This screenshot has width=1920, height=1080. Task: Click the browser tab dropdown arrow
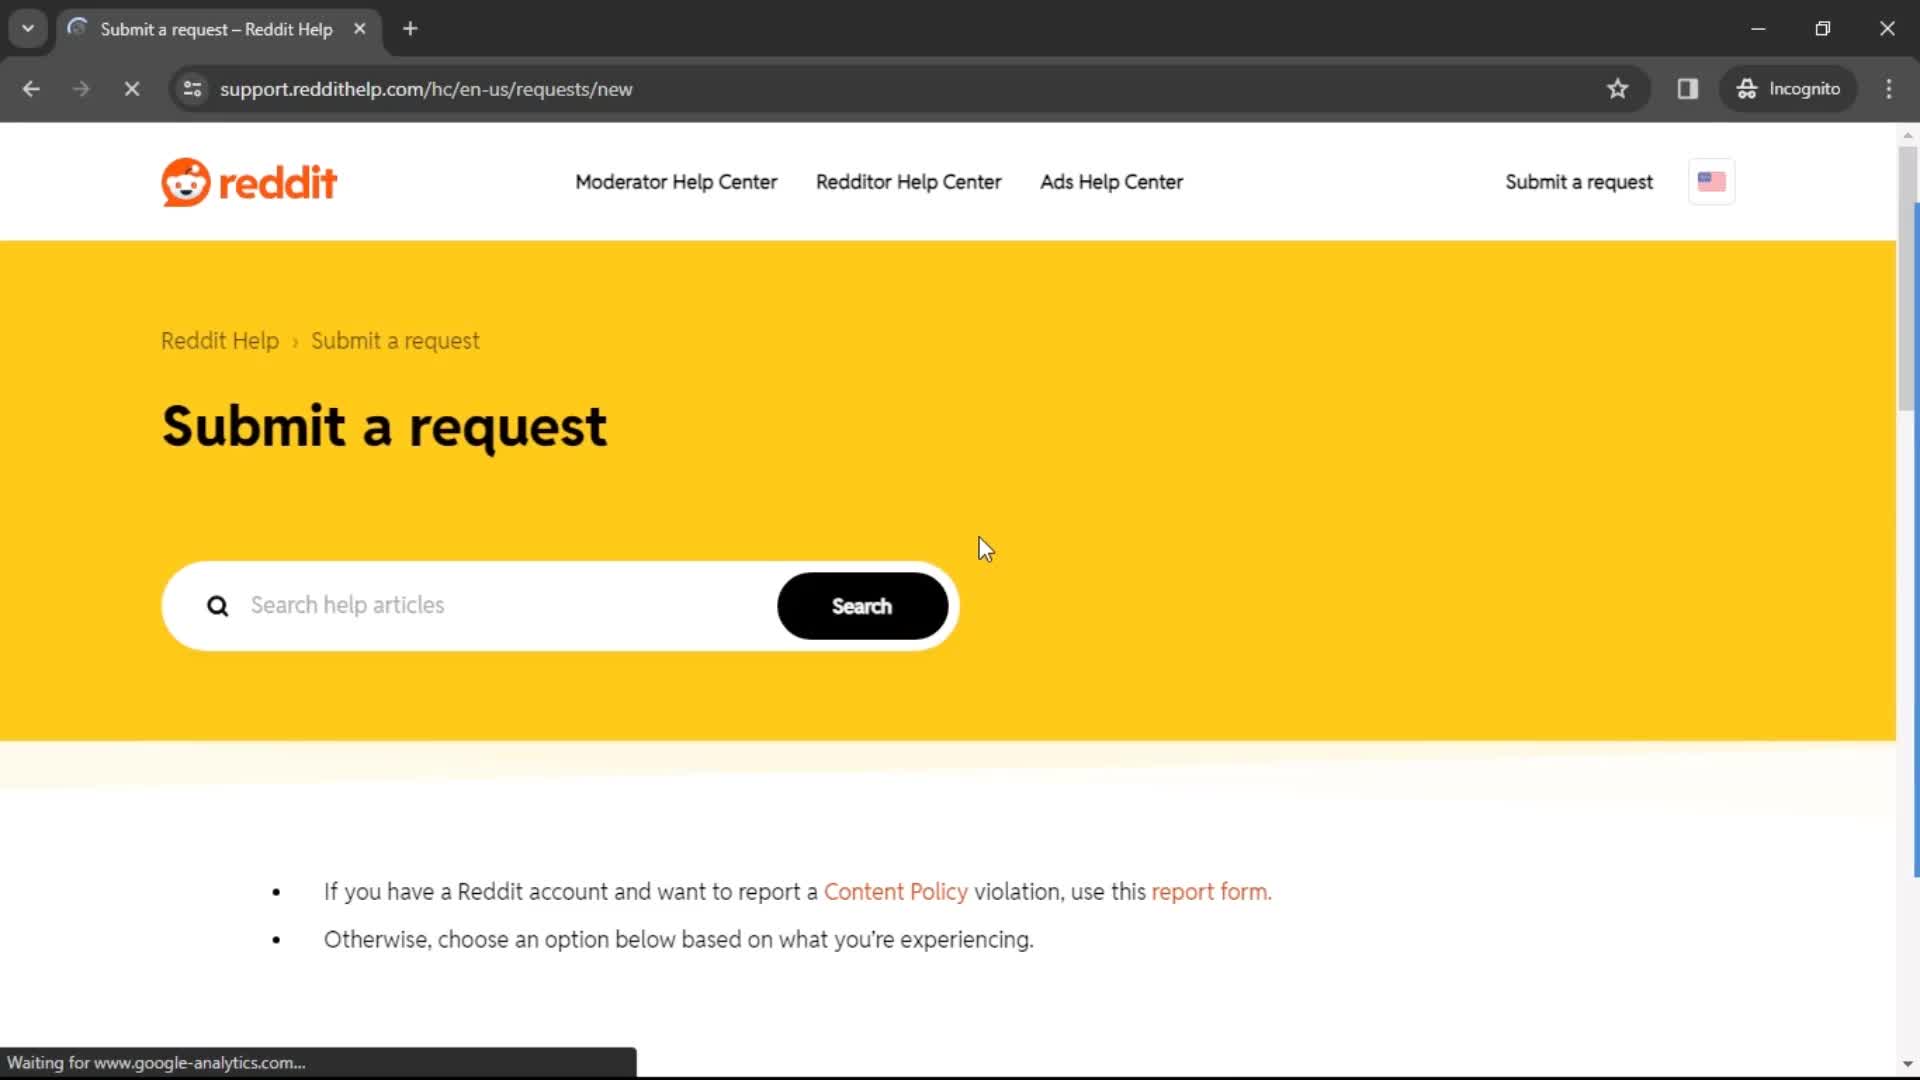tap(28, 29)
